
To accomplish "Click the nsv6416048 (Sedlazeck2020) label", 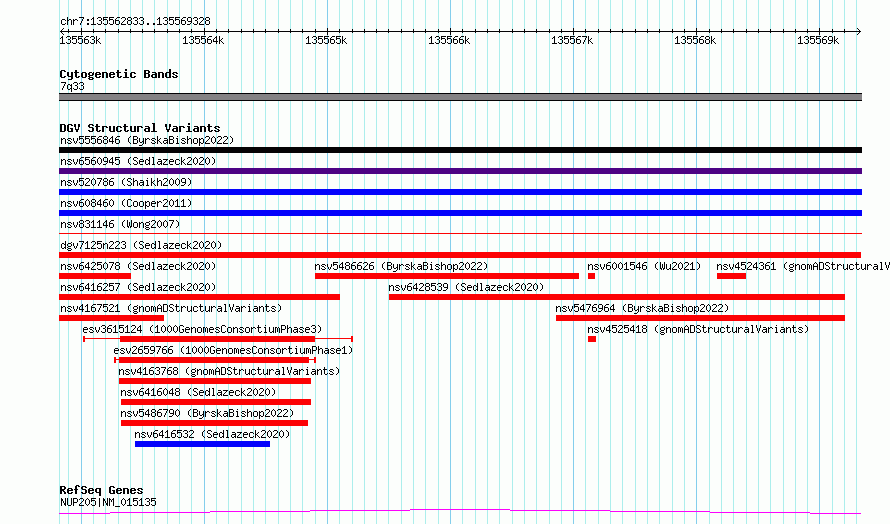I will coord(198,392).
